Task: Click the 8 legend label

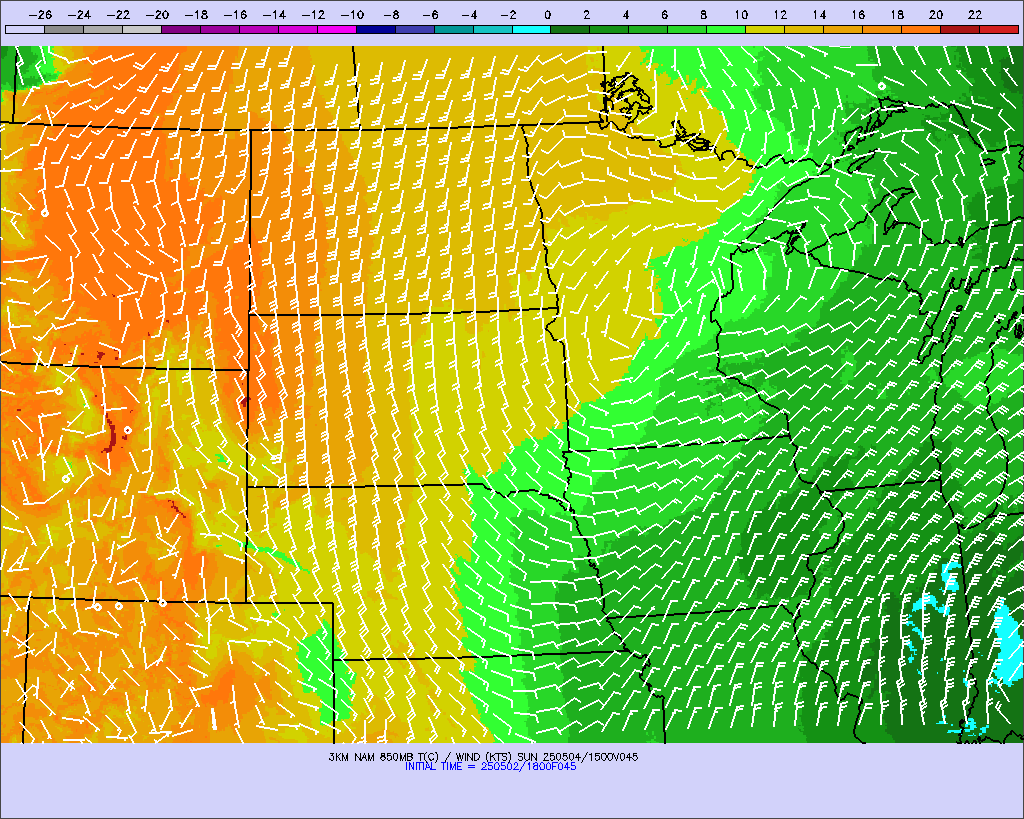Action: tap(703, 15)
